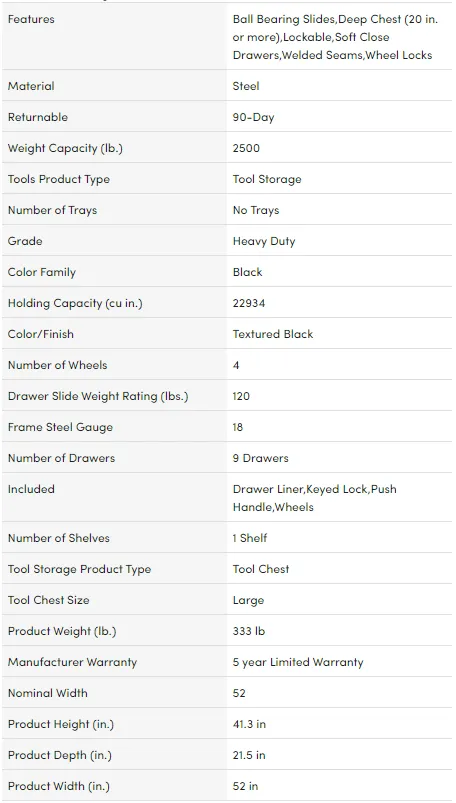Select the 1 Shelf value
The width and height of the screenshot is (456, 803).
click(x=250, y=538)
